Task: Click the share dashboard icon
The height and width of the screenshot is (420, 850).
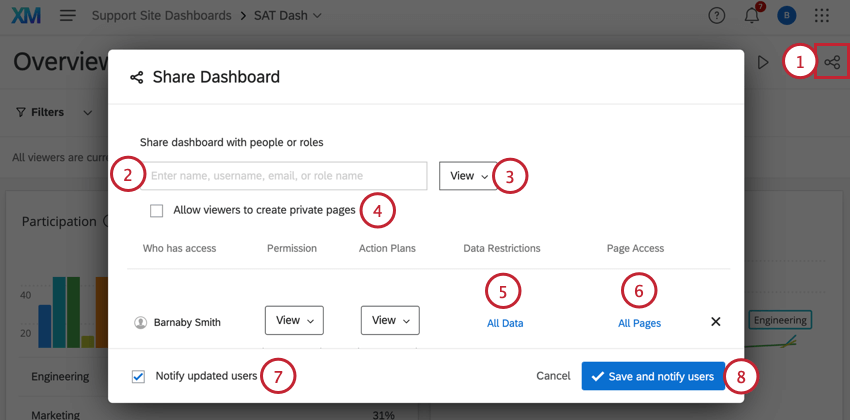Action: pyautogui.click(x=832, y=62)
